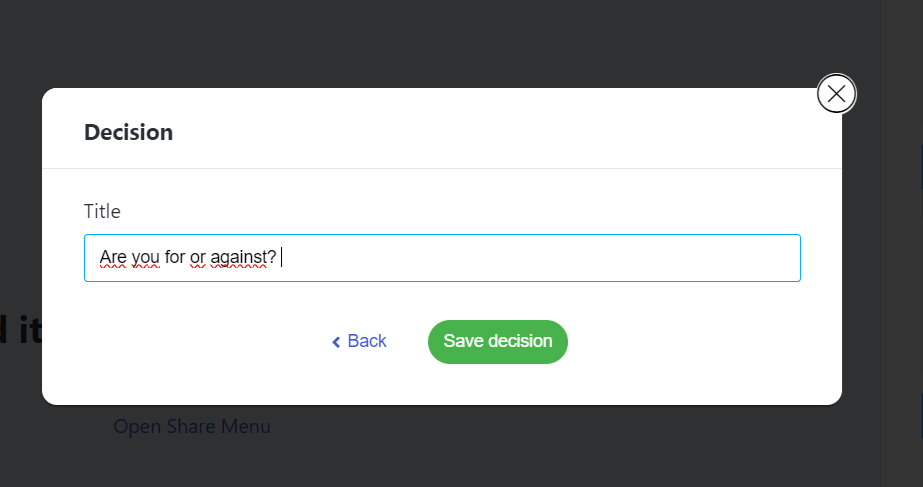Go back using the Back link

(x=366, y=341)
